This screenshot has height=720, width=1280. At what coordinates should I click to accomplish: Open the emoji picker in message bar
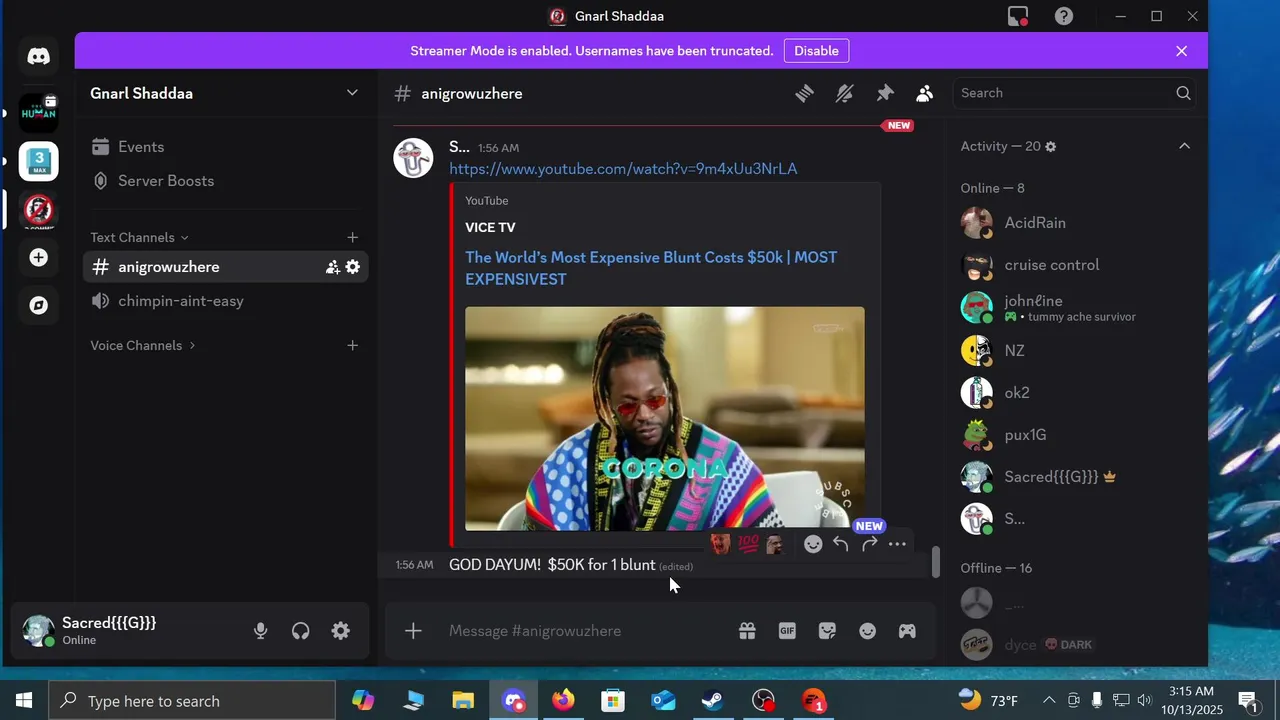(x=867, y=631)
